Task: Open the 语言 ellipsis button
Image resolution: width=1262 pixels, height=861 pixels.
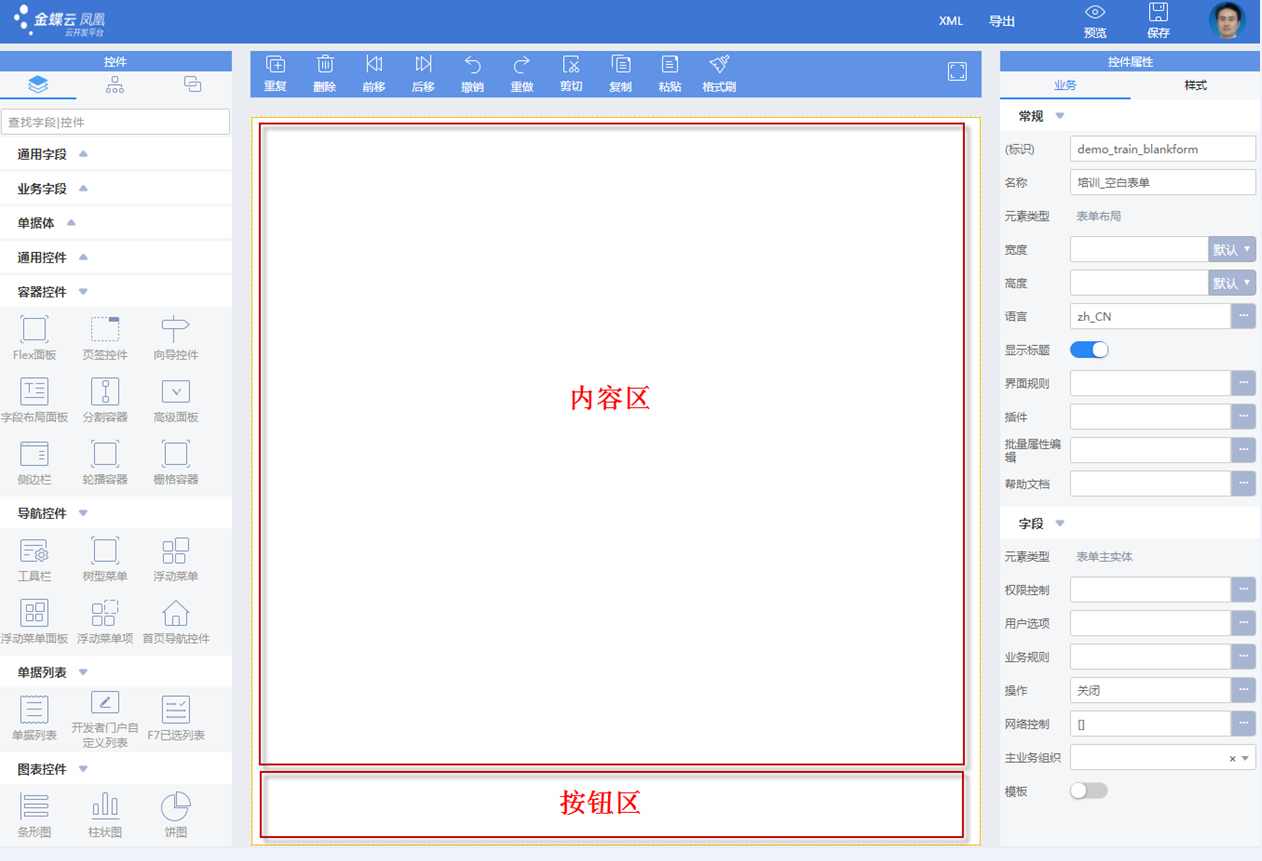Action: (1243, 316)
